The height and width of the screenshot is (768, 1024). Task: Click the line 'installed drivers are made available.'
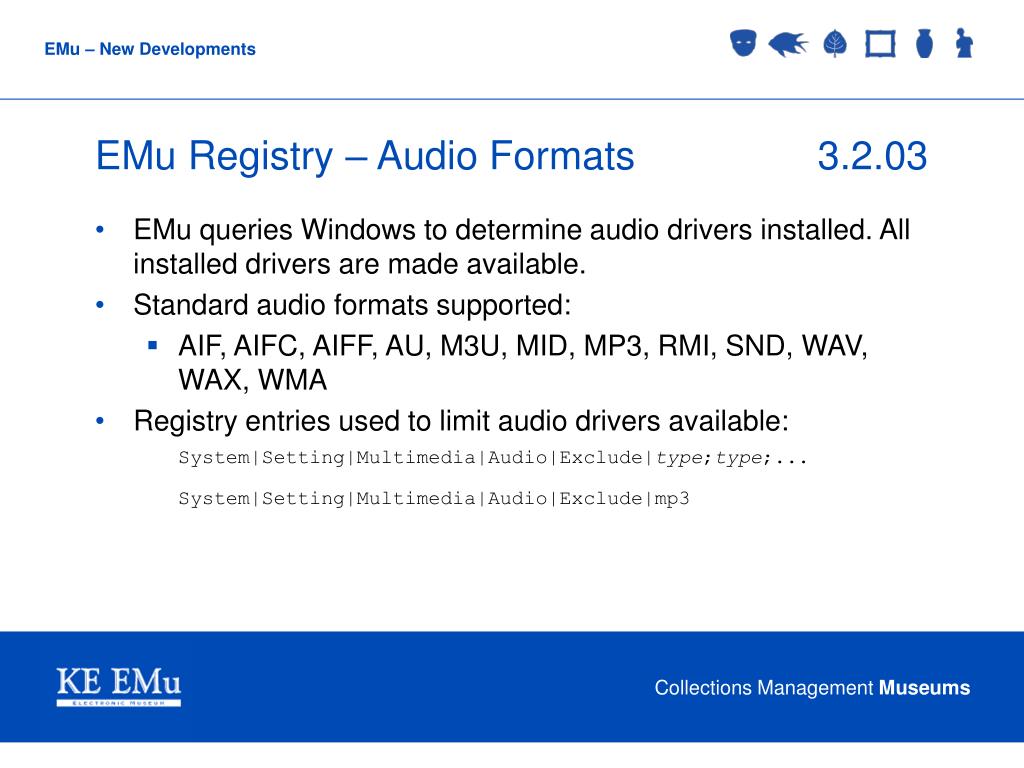tap(359, 264)
